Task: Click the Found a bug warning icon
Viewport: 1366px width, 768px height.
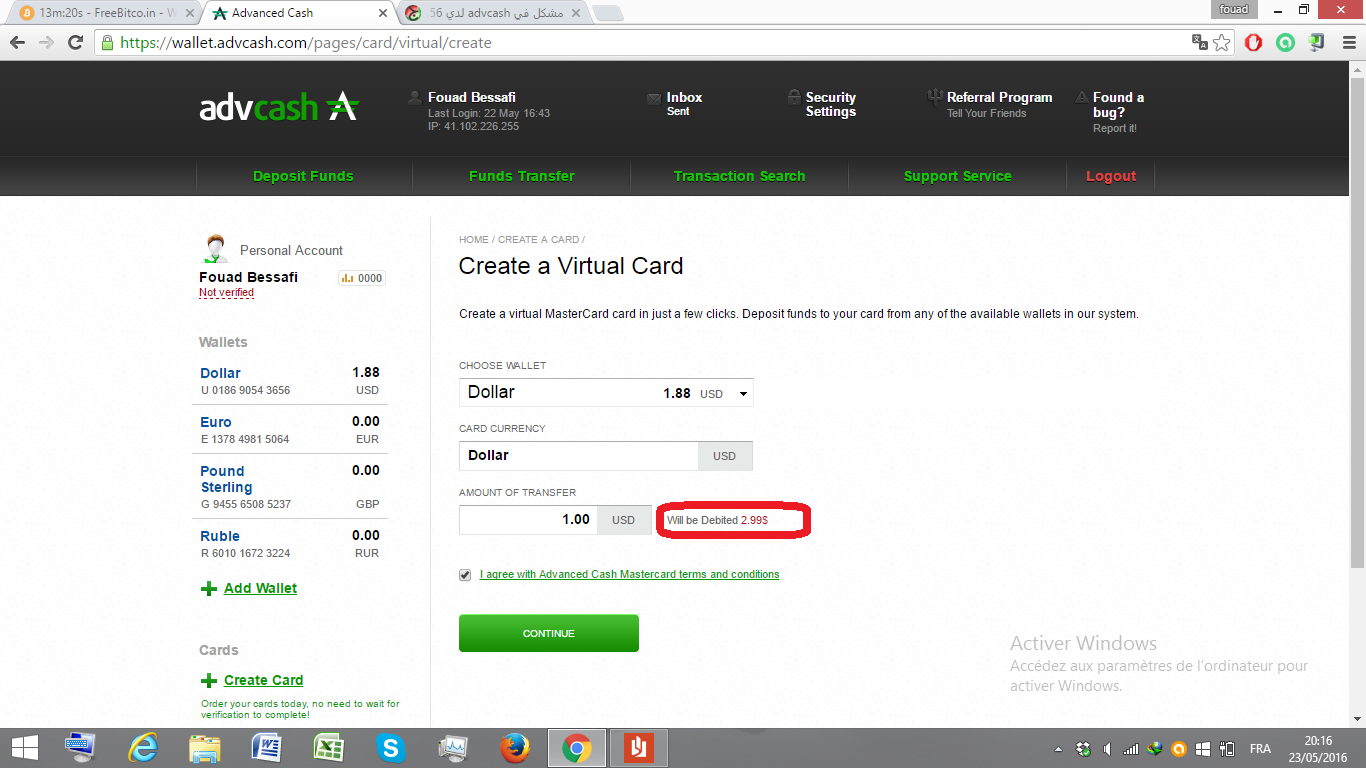Action: 1082,98
